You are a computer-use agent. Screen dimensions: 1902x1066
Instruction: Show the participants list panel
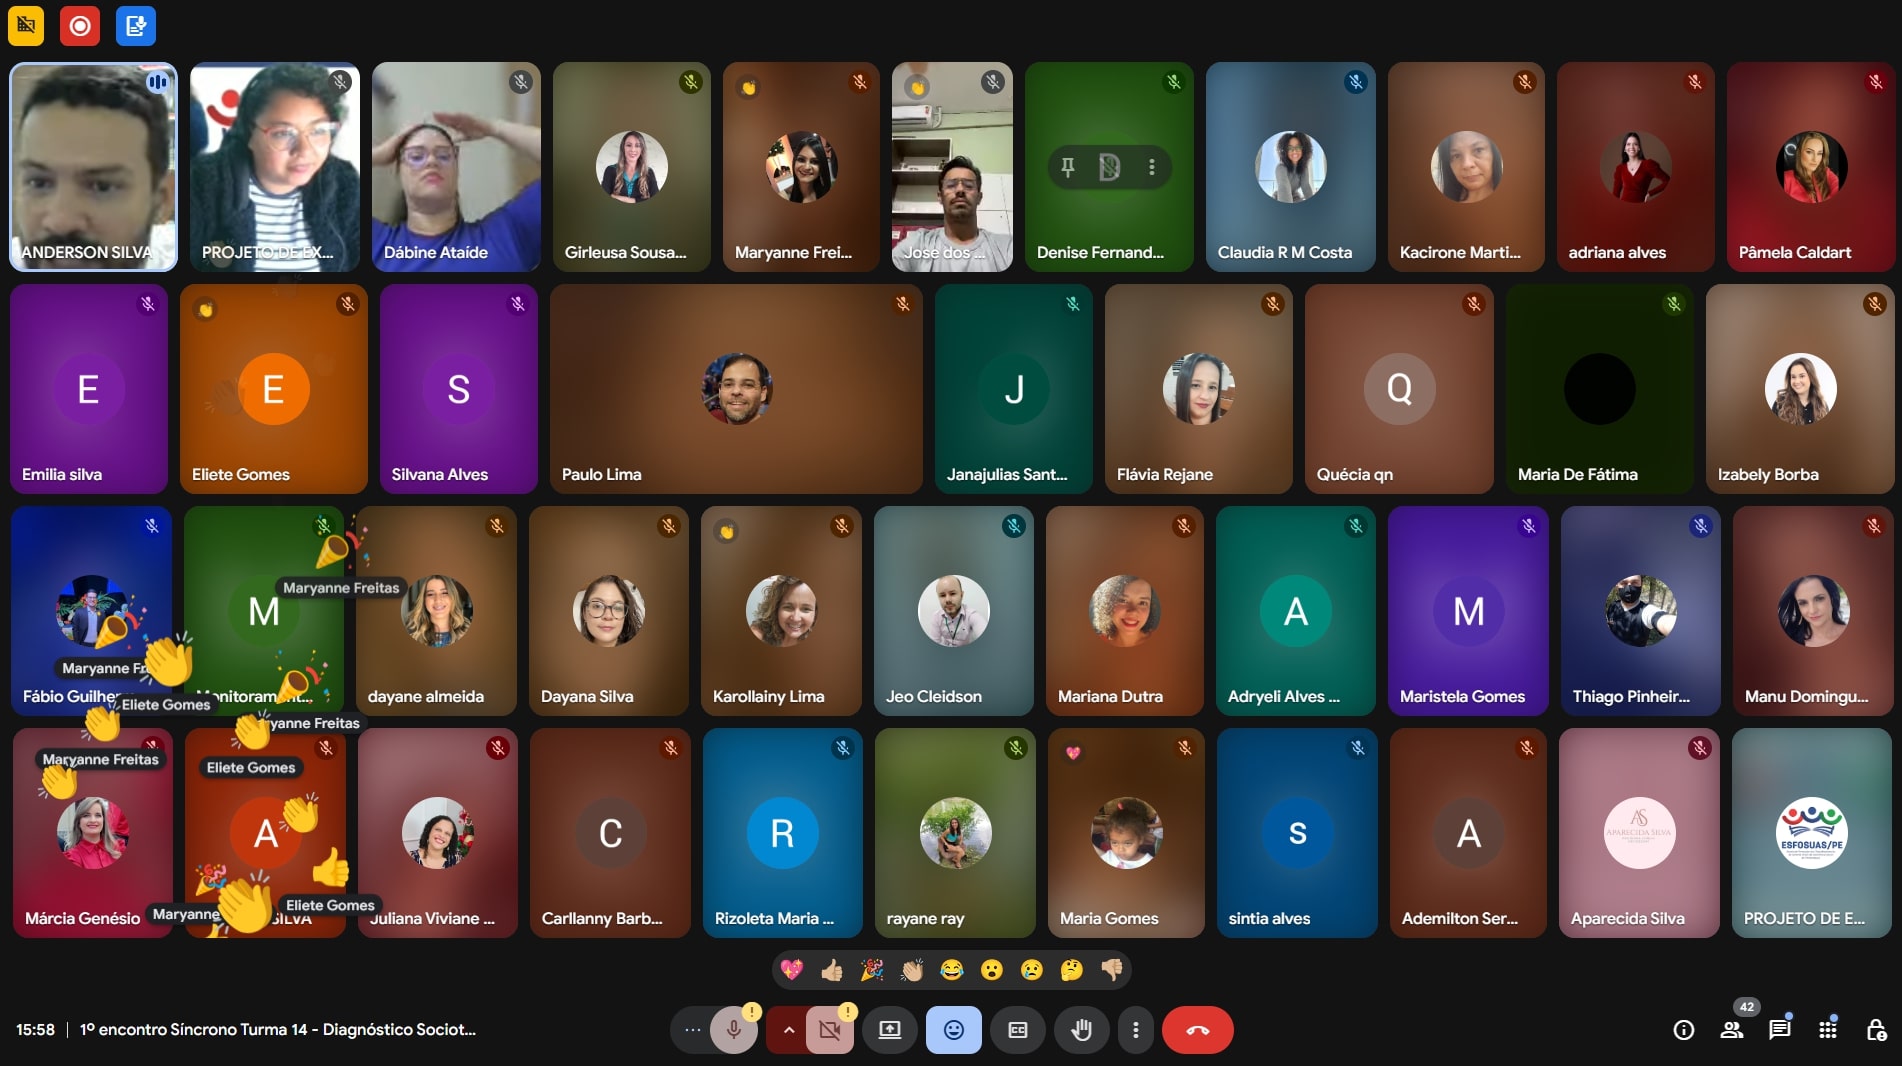tap(1732, 1030)
